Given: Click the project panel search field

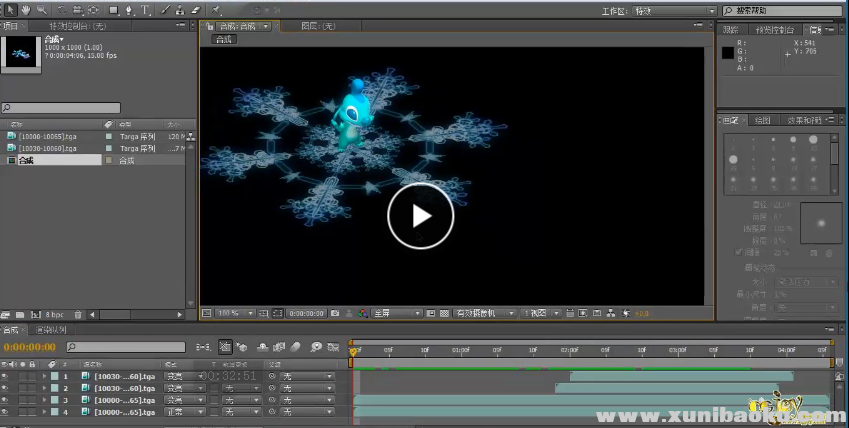Looking at the screenshot, I should coord(62,108).
